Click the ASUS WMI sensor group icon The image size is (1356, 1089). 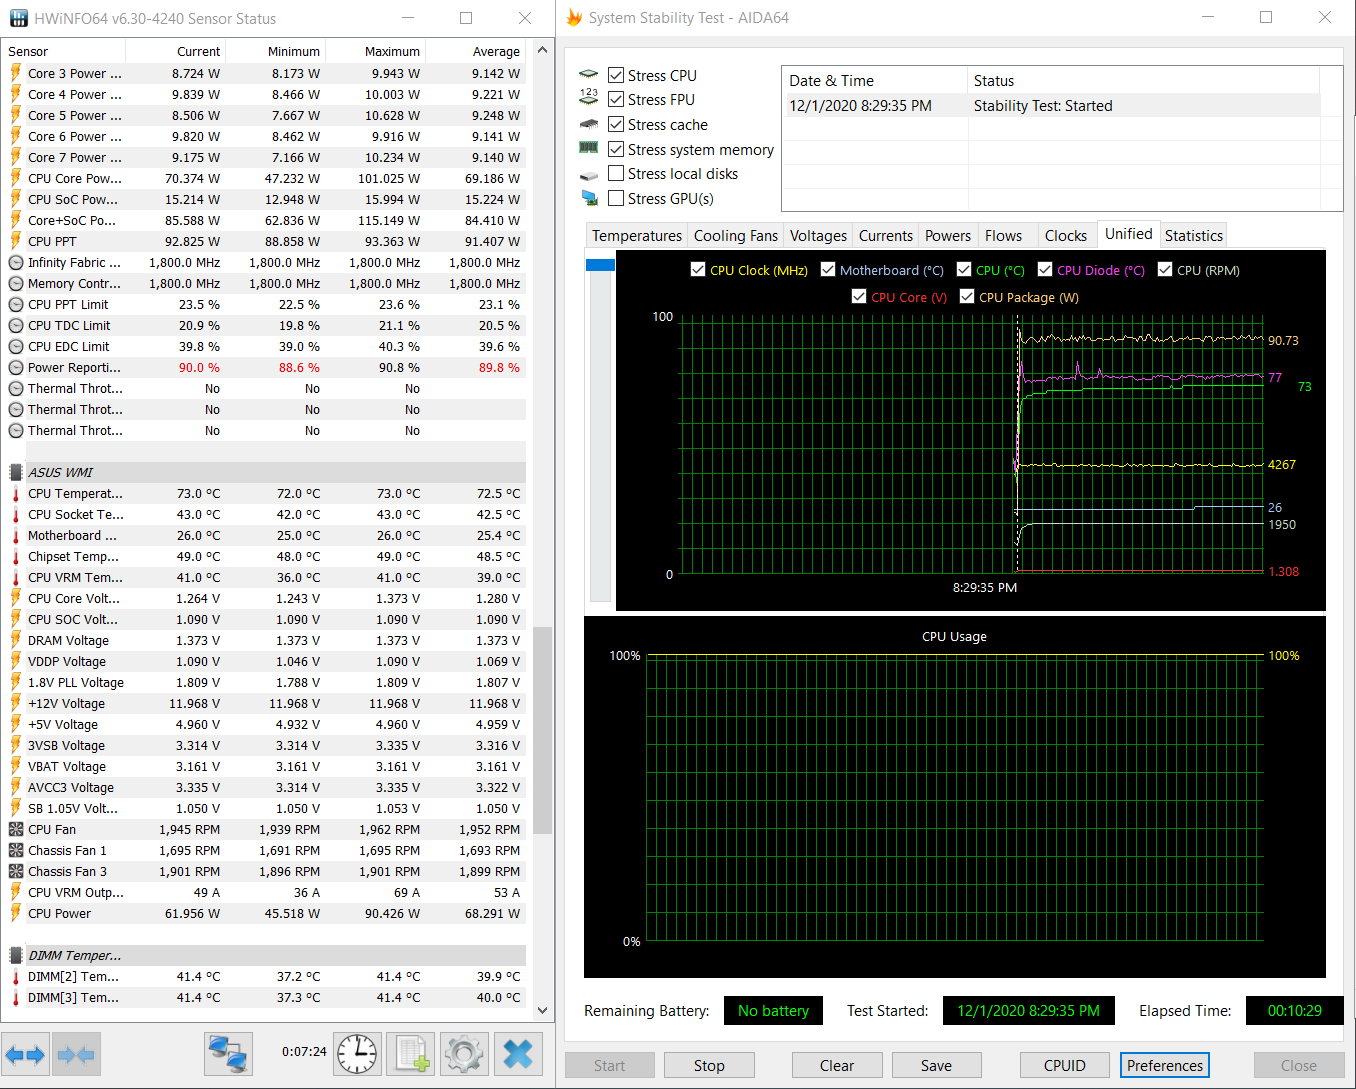pyautogui.click(x=15, y=472)
